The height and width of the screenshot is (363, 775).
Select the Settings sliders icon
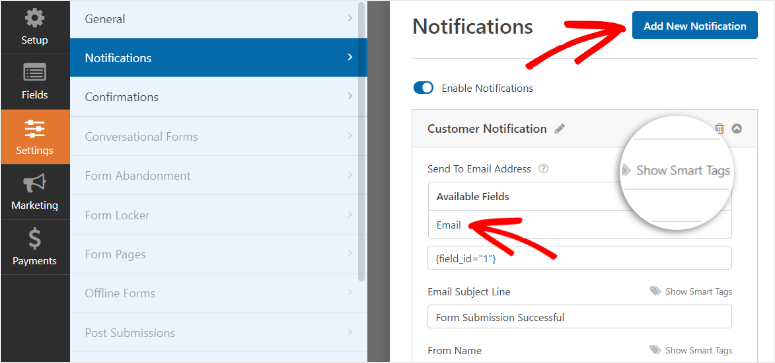click(x=35, y=129)
